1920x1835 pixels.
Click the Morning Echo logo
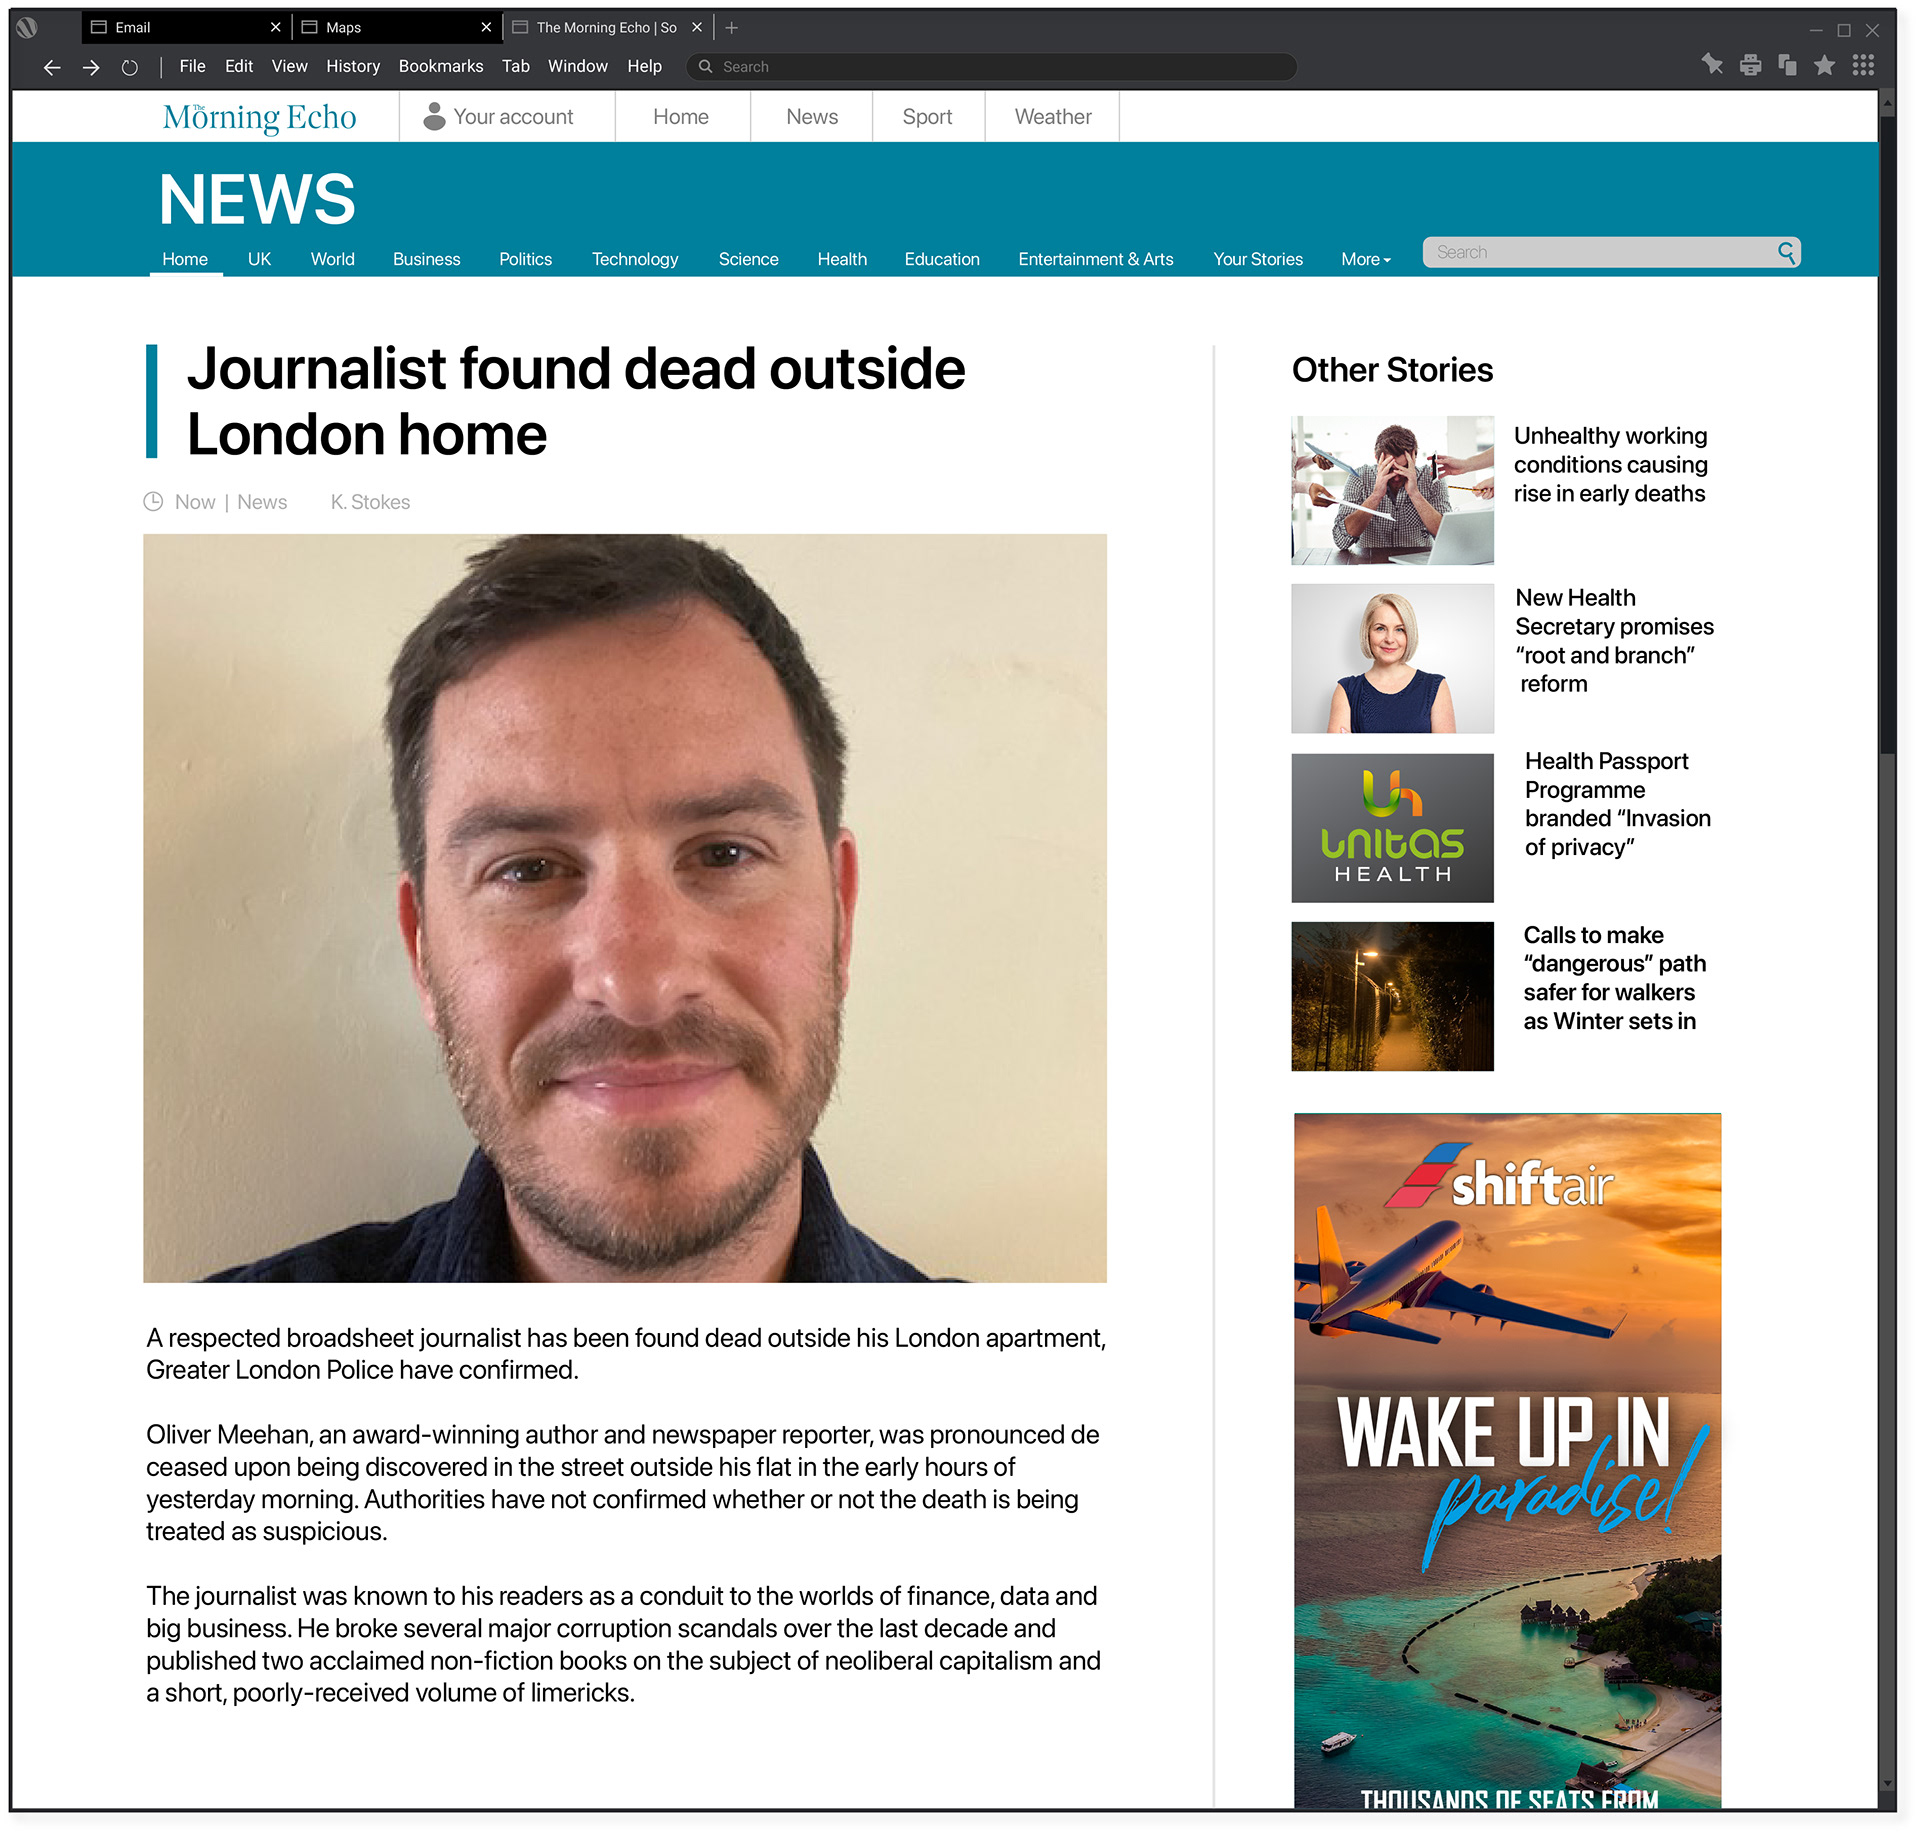(x=259, y=117)
